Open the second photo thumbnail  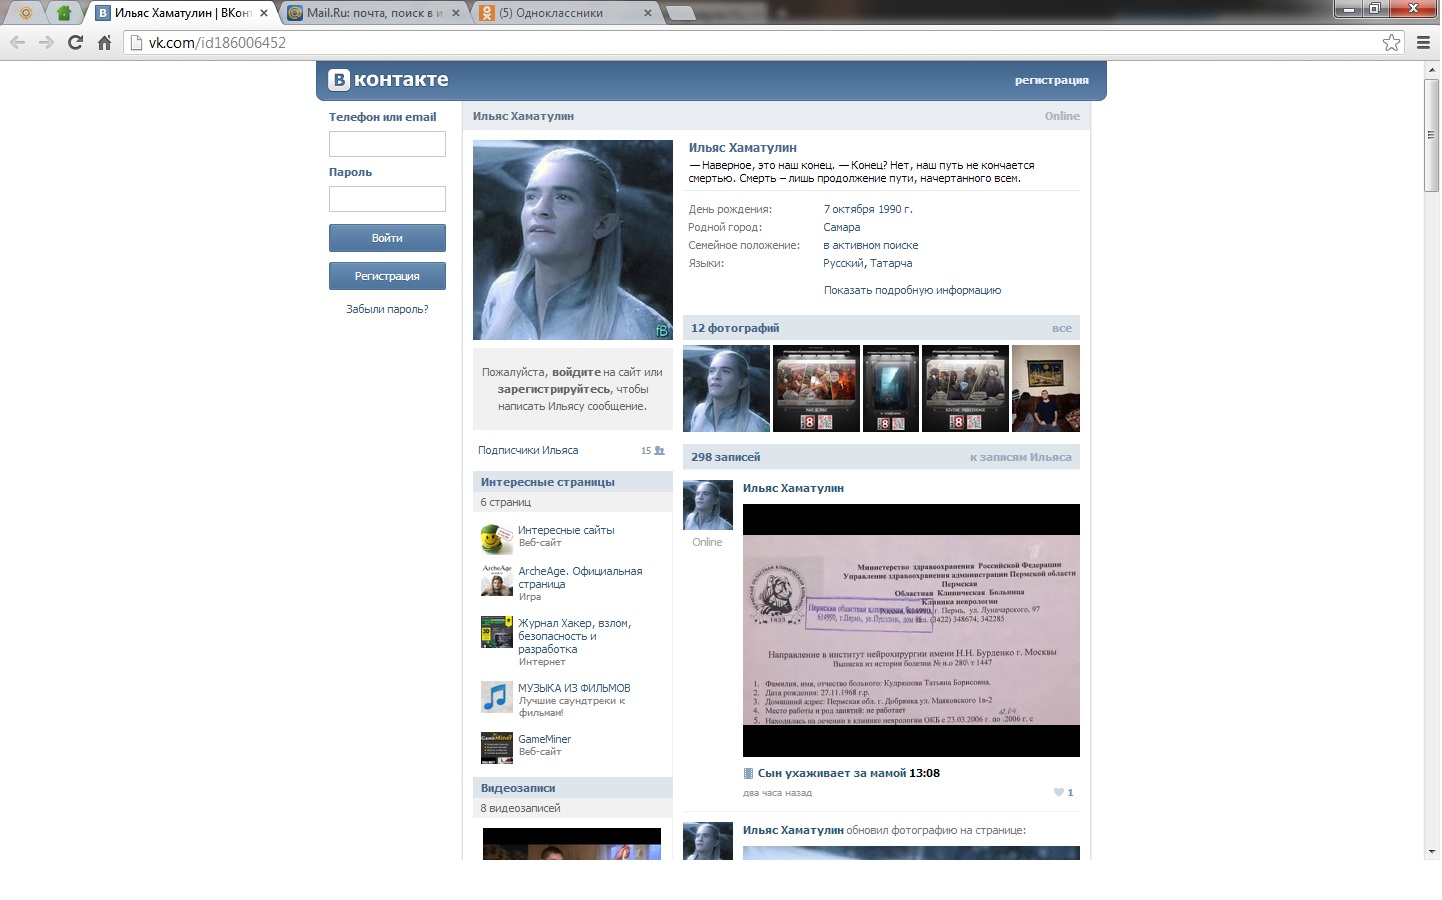(x=816, y=389)
